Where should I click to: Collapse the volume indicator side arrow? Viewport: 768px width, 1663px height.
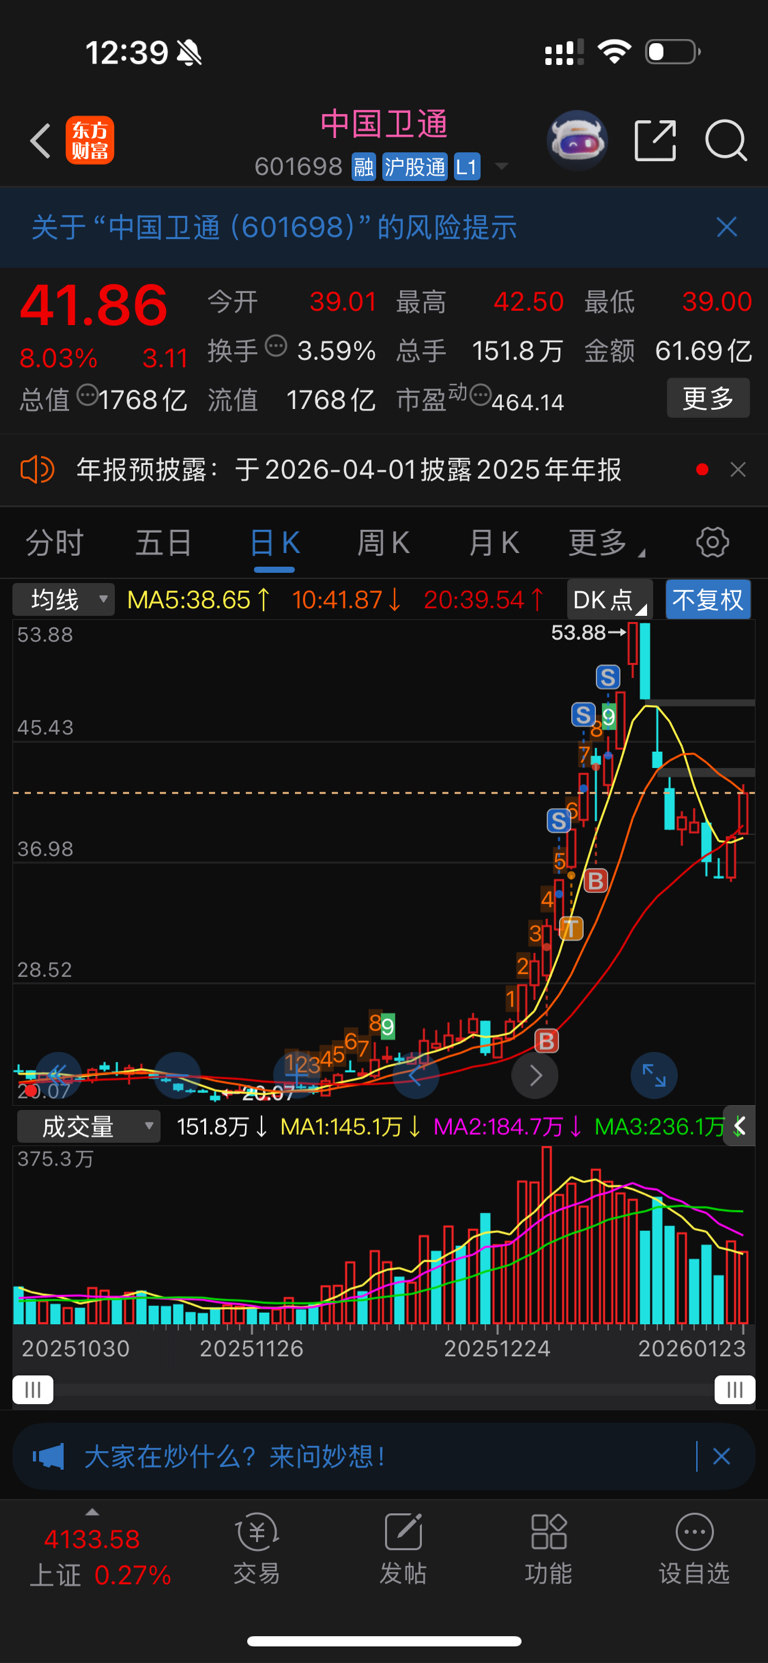click(739, 1126)
